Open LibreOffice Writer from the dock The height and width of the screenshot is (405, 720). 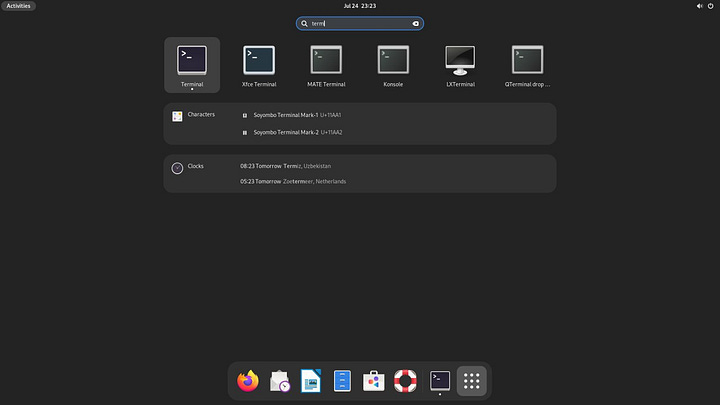point(311,381)
